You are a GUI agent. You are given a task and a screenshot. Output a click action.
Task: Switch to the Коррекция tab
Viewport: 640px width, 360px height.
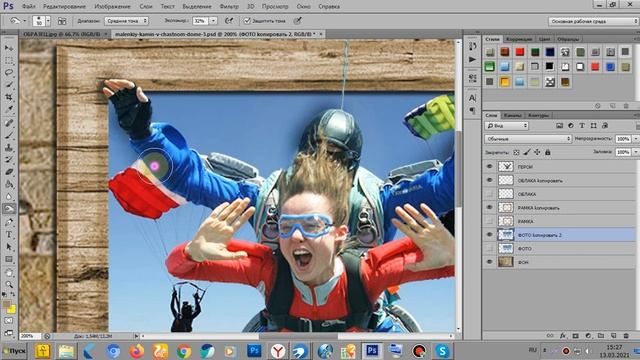point(519,39)
